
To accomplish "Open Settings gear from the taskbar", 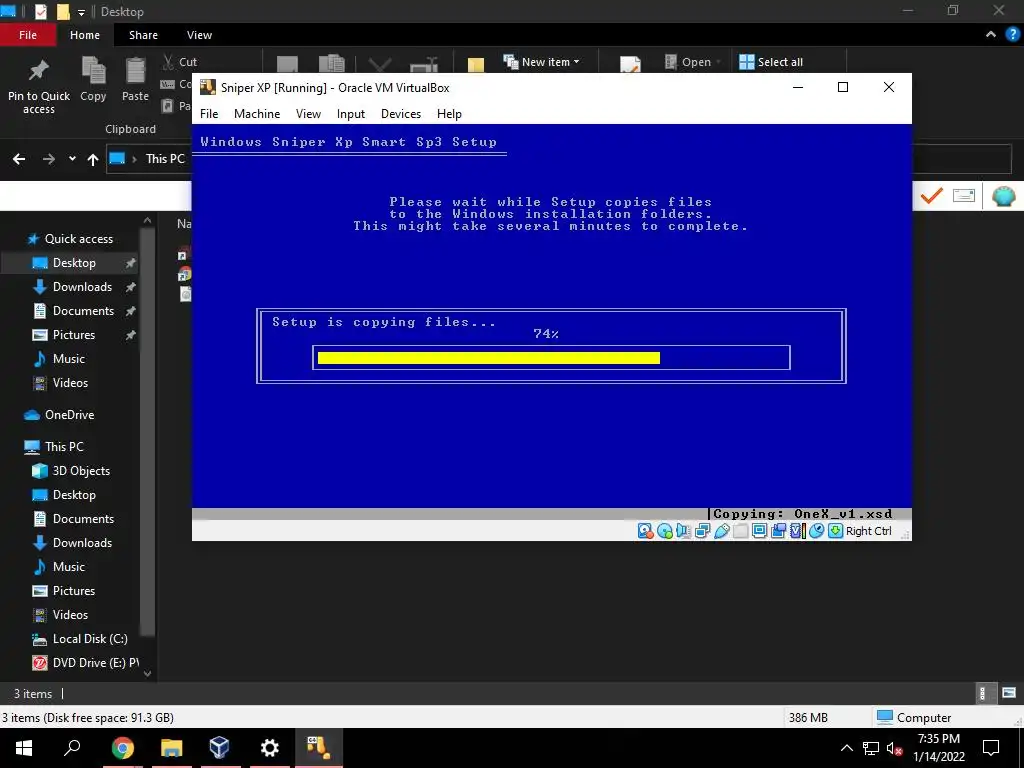I will point(269,748).
